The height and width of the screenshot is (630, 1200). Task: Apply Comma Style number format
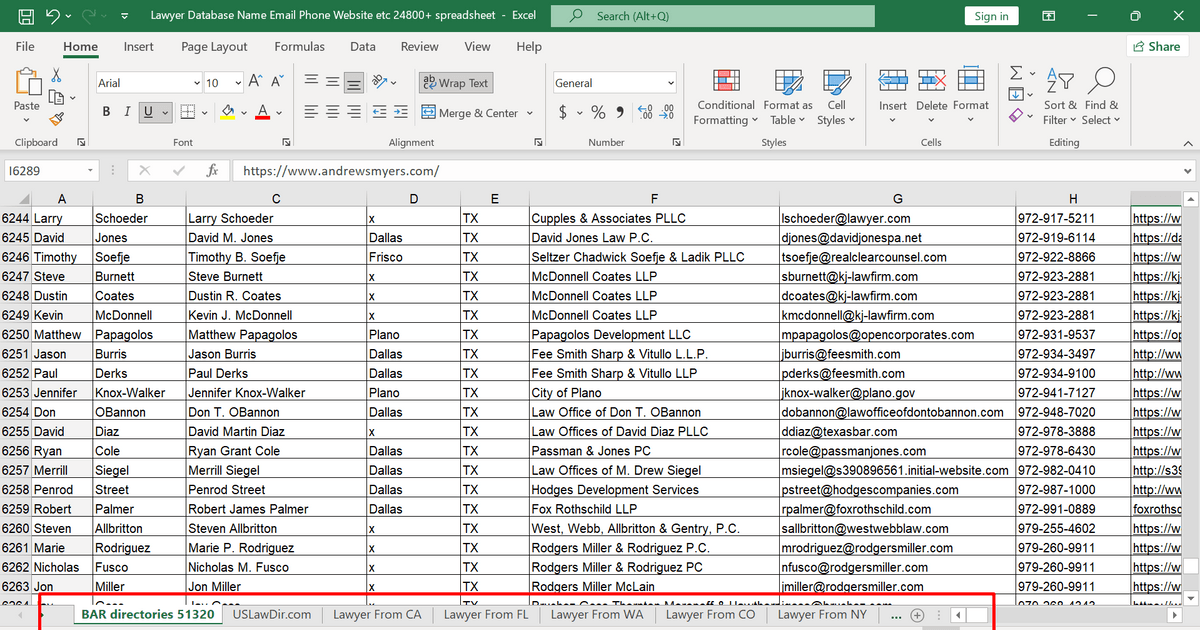(620, 112)
